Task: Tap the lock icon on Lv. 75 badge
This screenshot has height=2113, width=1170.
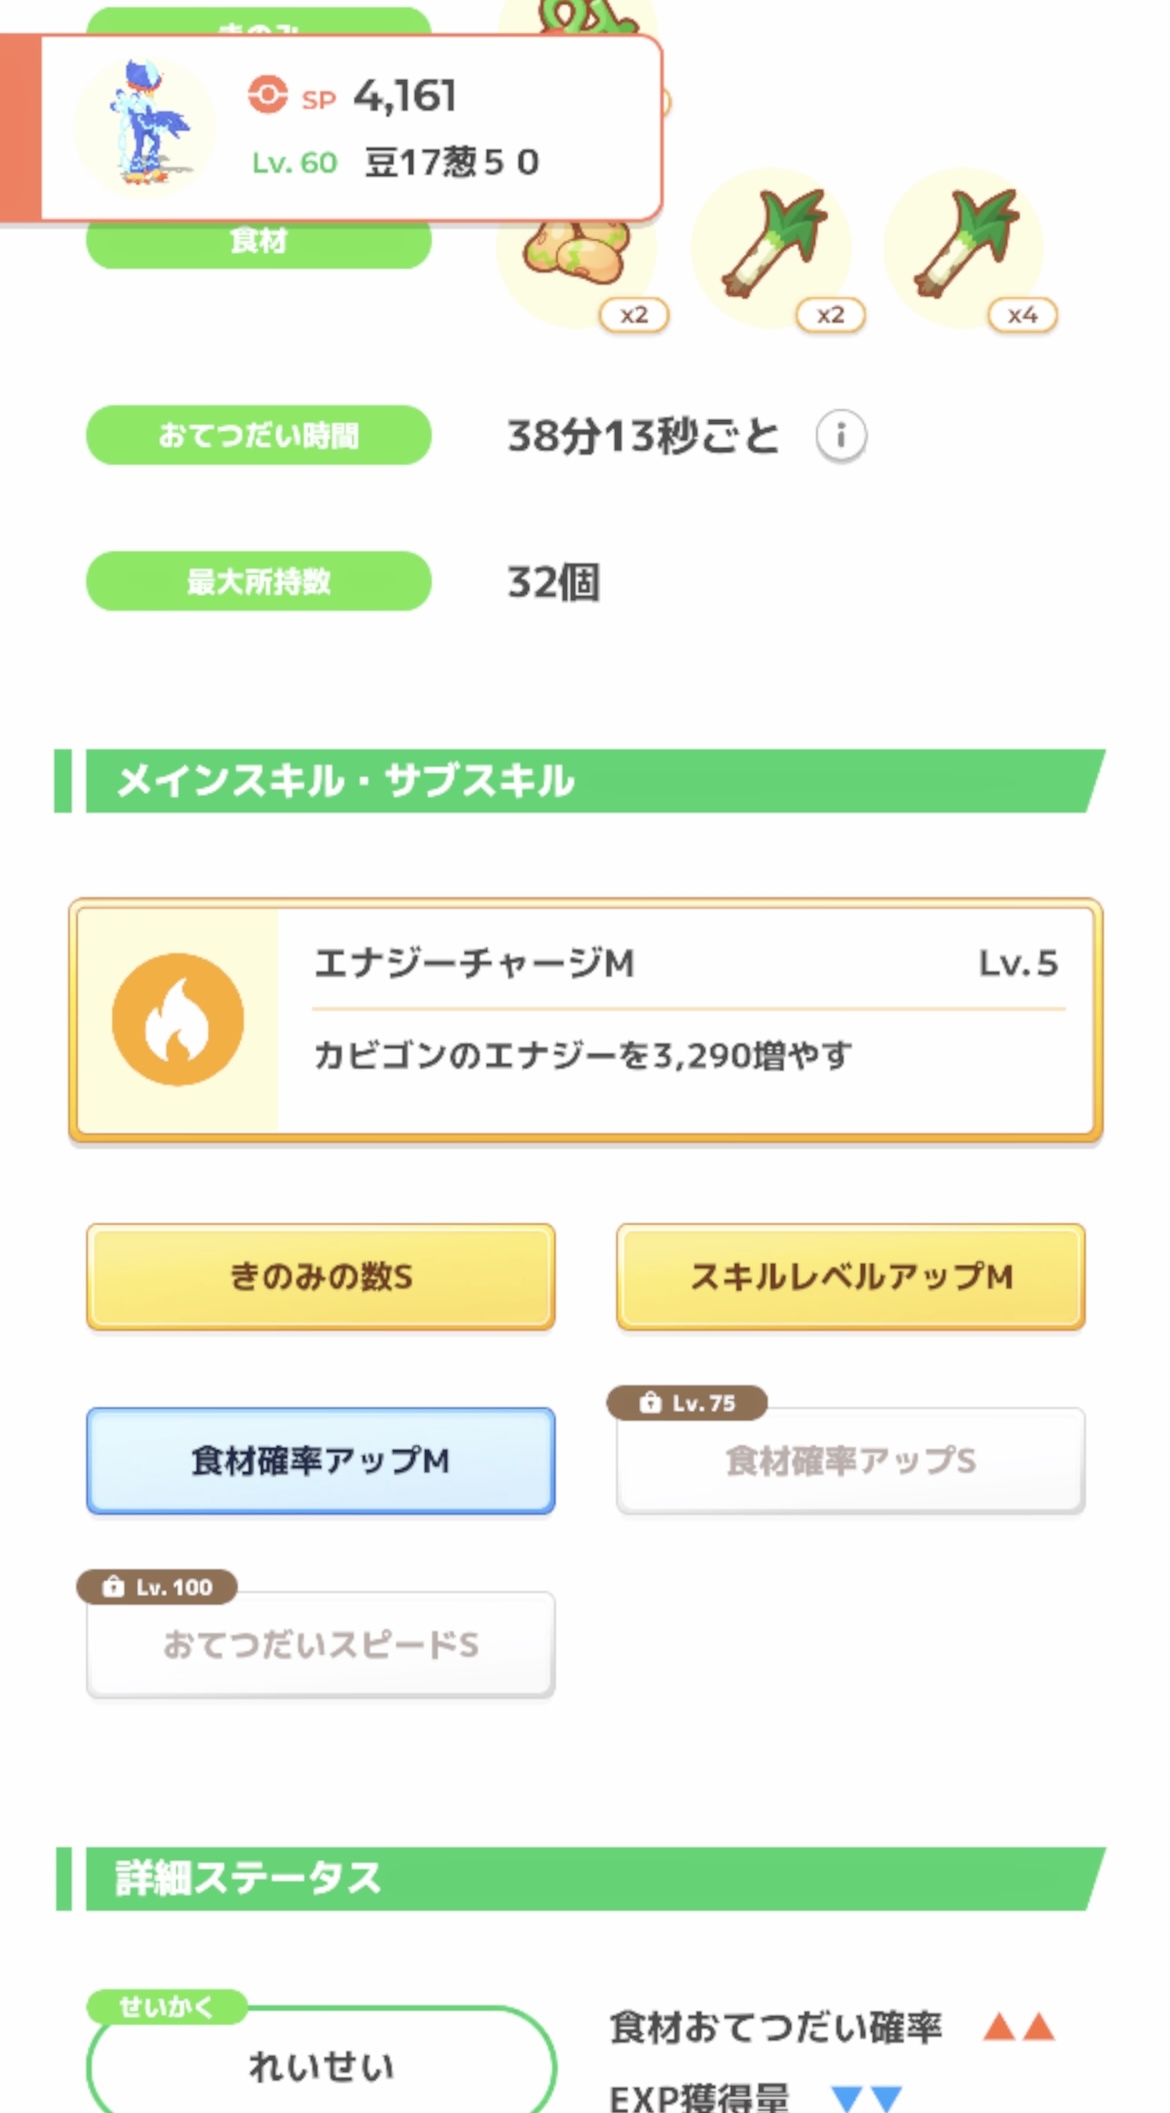Action: (x=650, y=1402)
